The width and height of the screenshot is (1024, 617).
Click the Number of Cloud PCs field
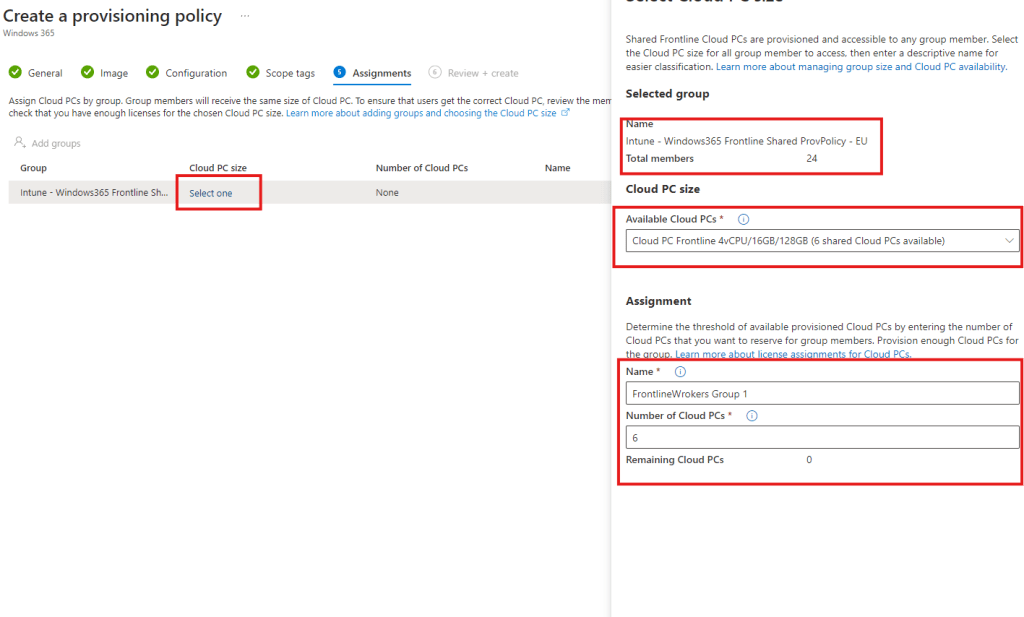click(x=822, y=438)
